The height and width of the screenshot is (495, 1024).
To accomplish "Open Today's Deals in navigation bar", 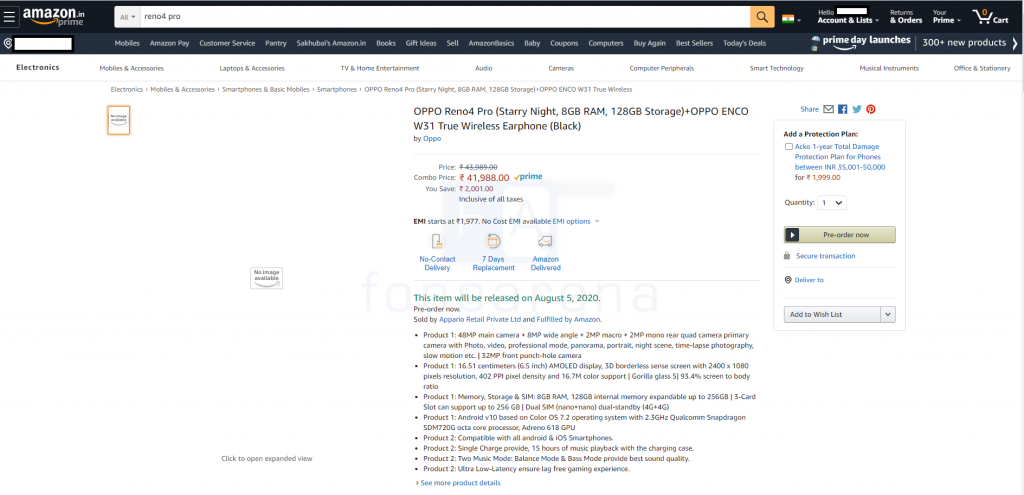I will click(x=744, y=43).
